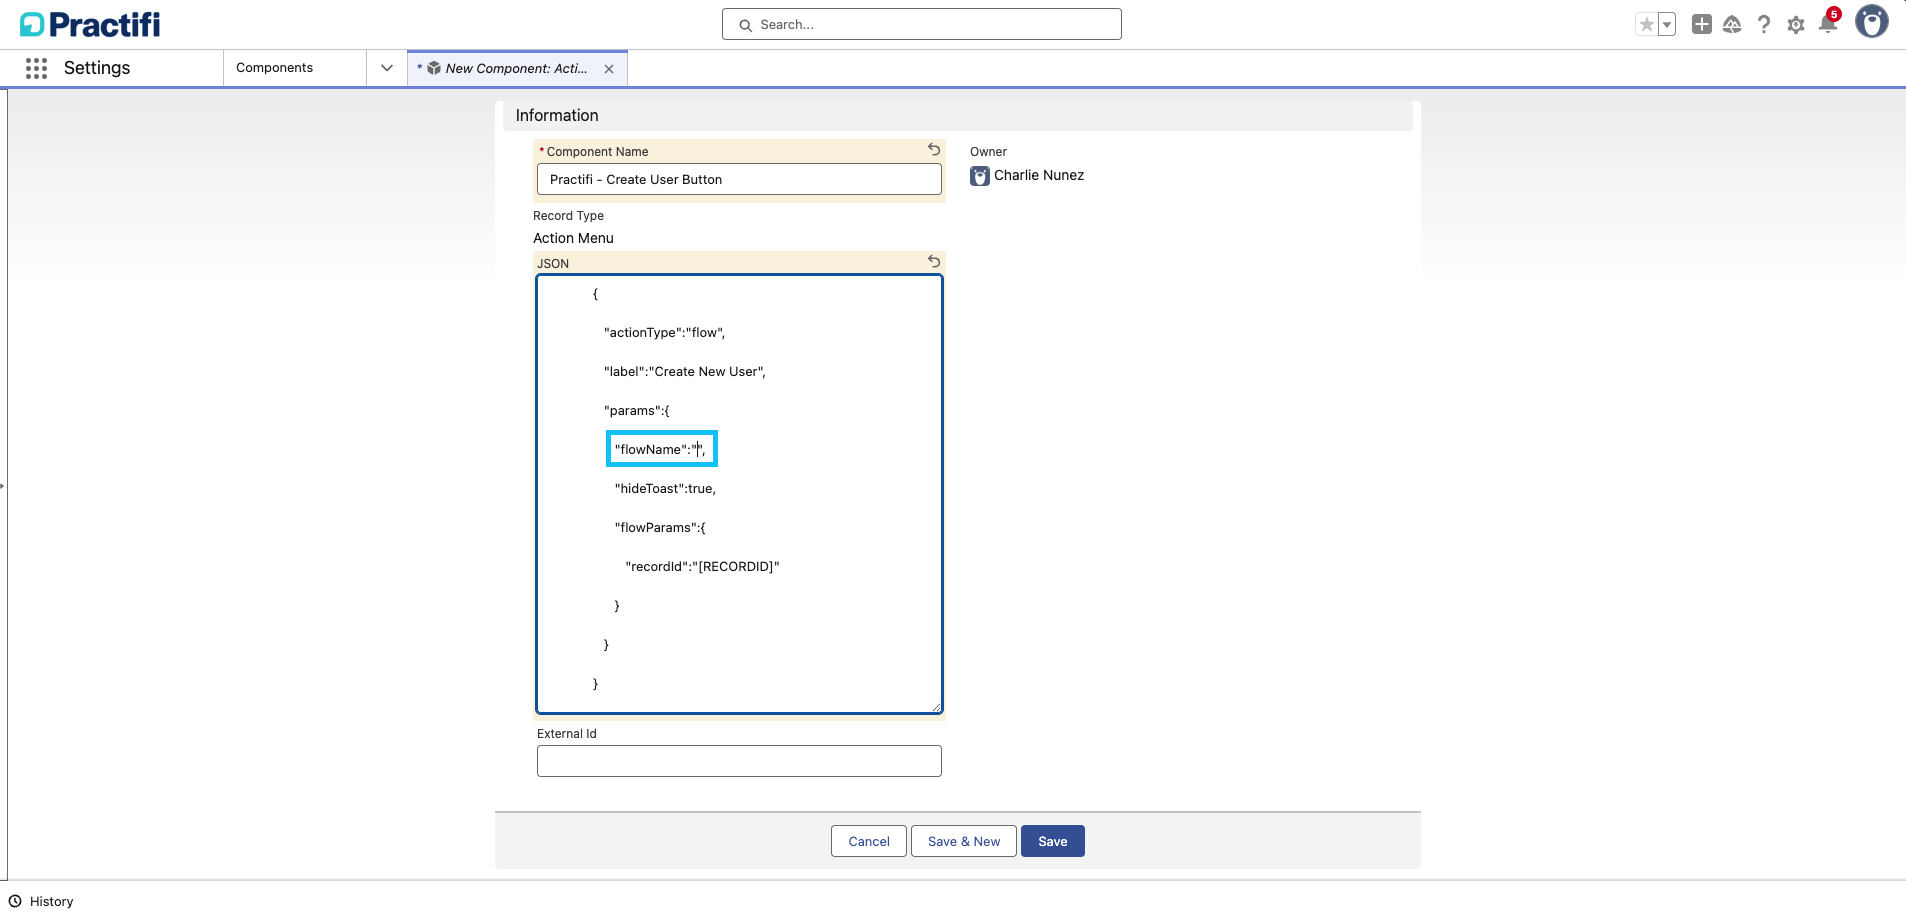The height and width of the screenshot is (918, 1906).
Task: Click the Save & New button
Action: pos(963,841)
